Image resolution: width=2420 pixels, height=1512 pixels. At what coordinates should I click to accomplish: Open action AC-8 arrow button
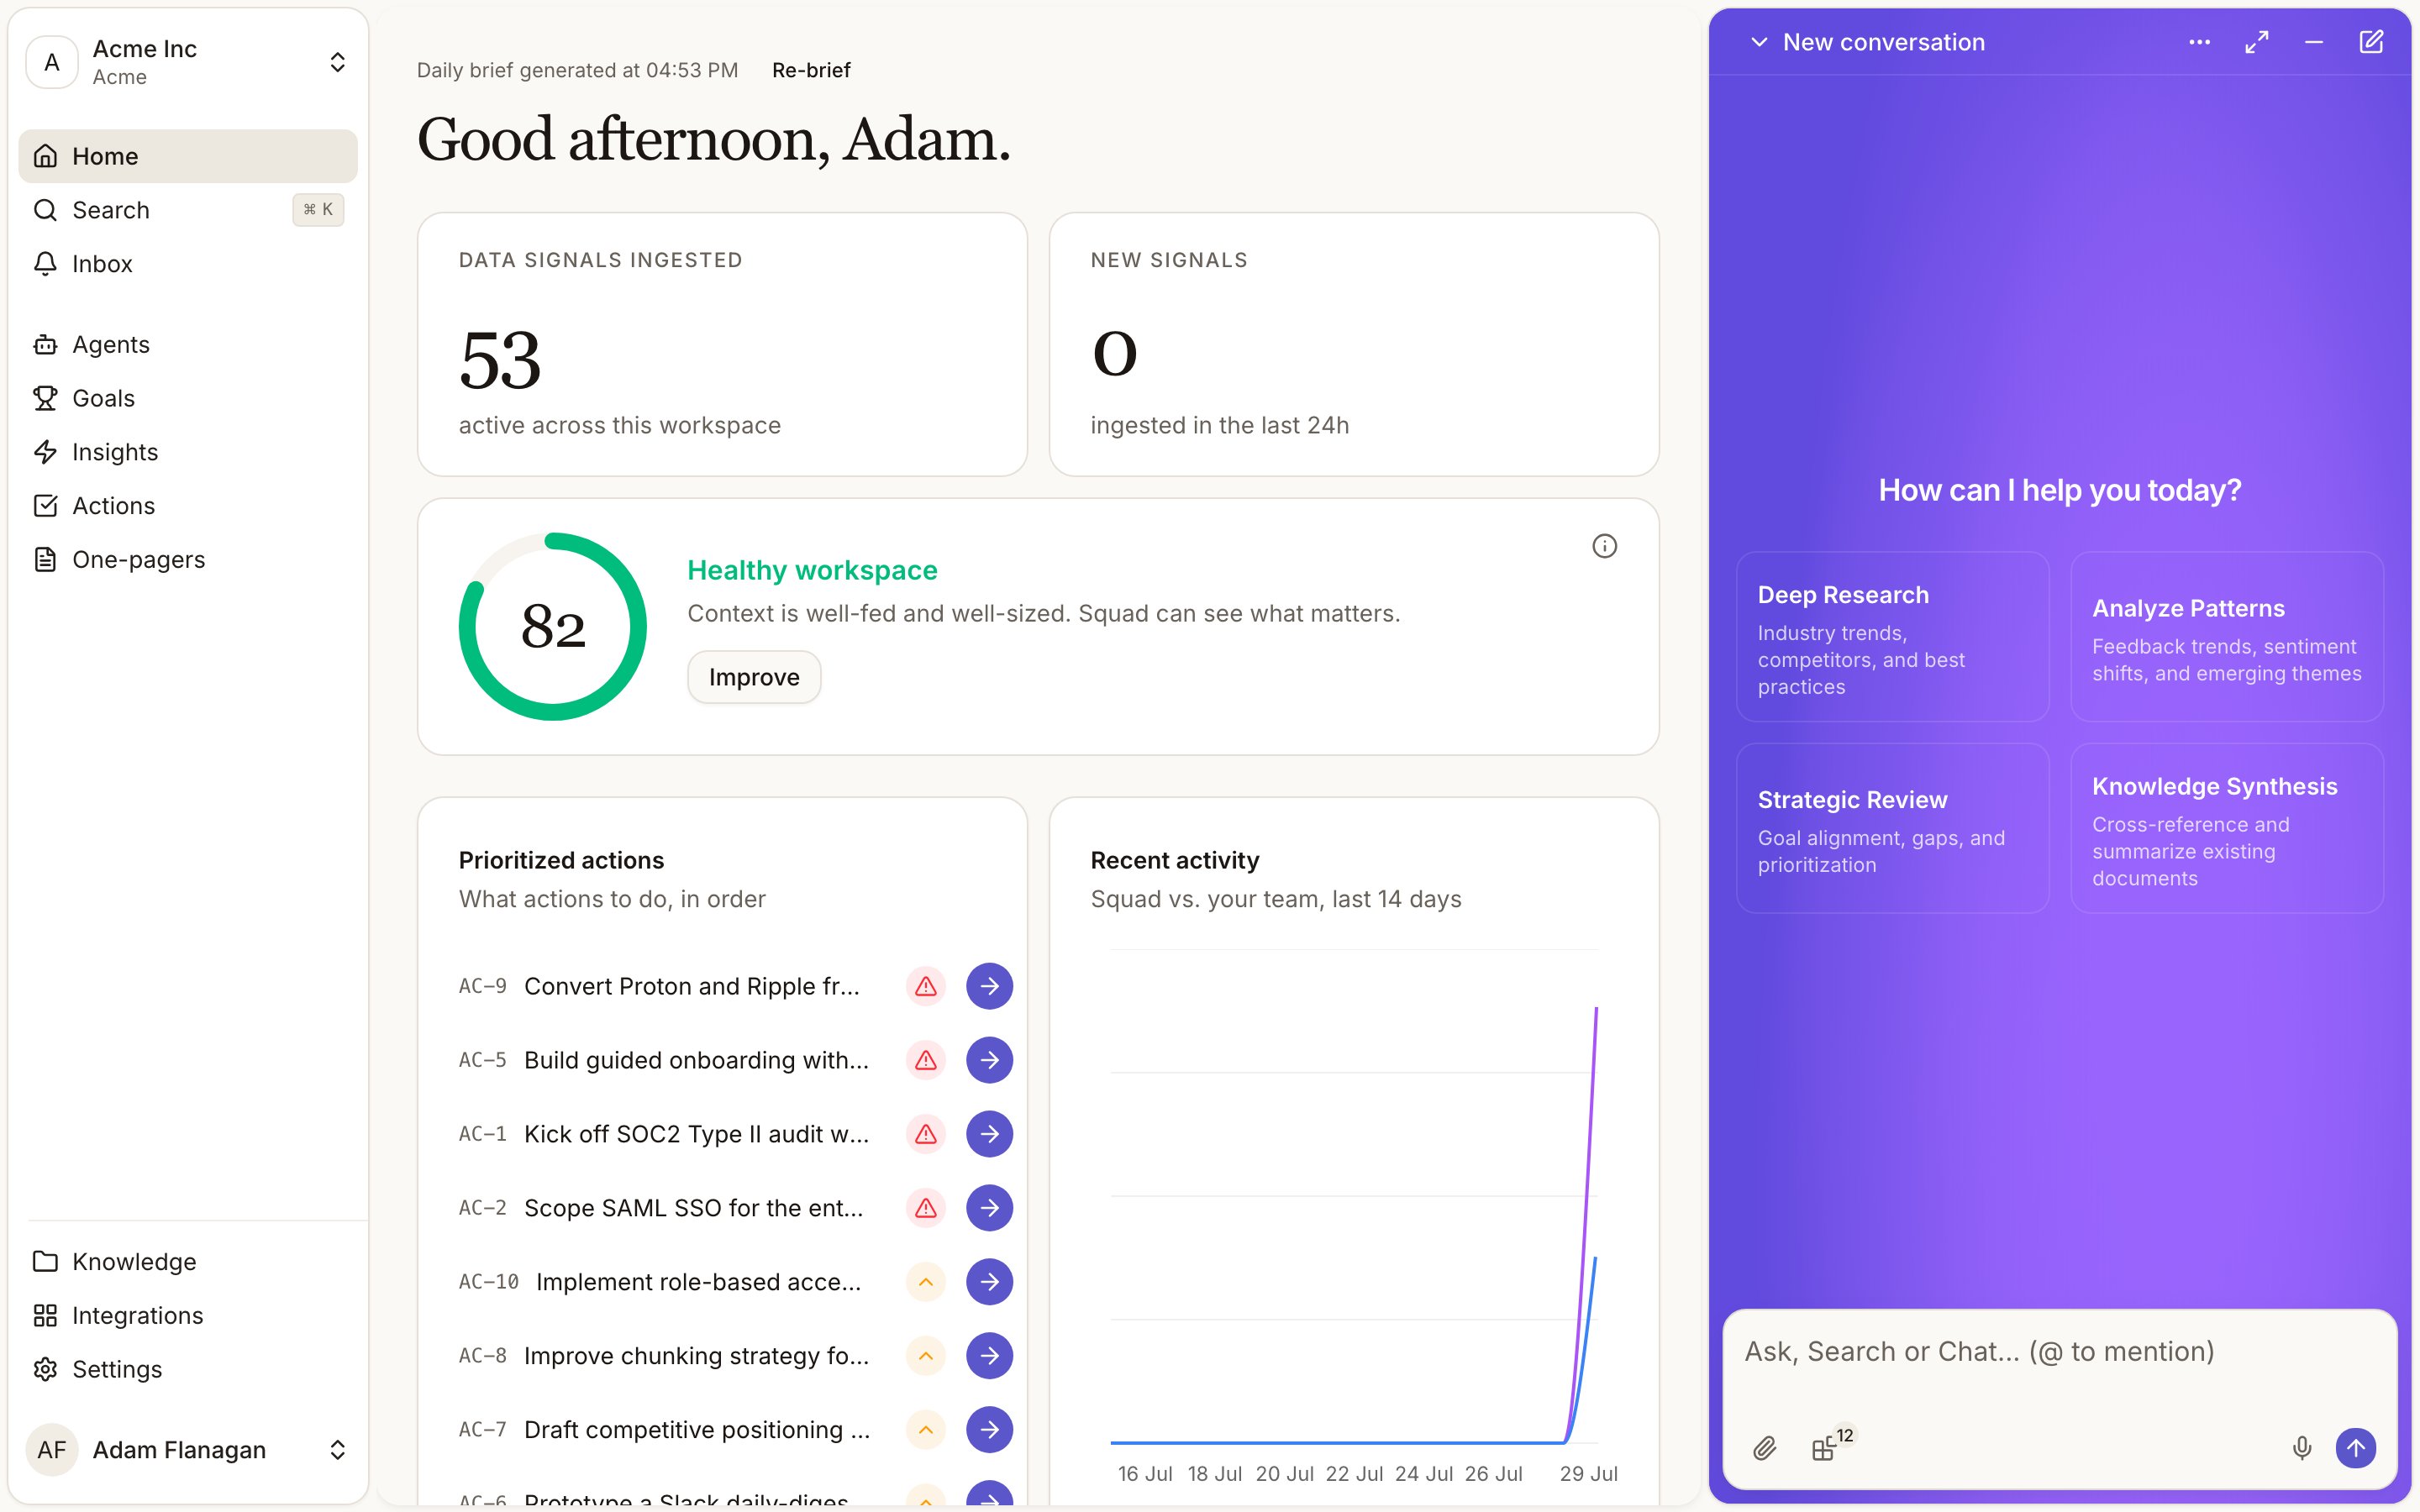tap(989, 1356)
